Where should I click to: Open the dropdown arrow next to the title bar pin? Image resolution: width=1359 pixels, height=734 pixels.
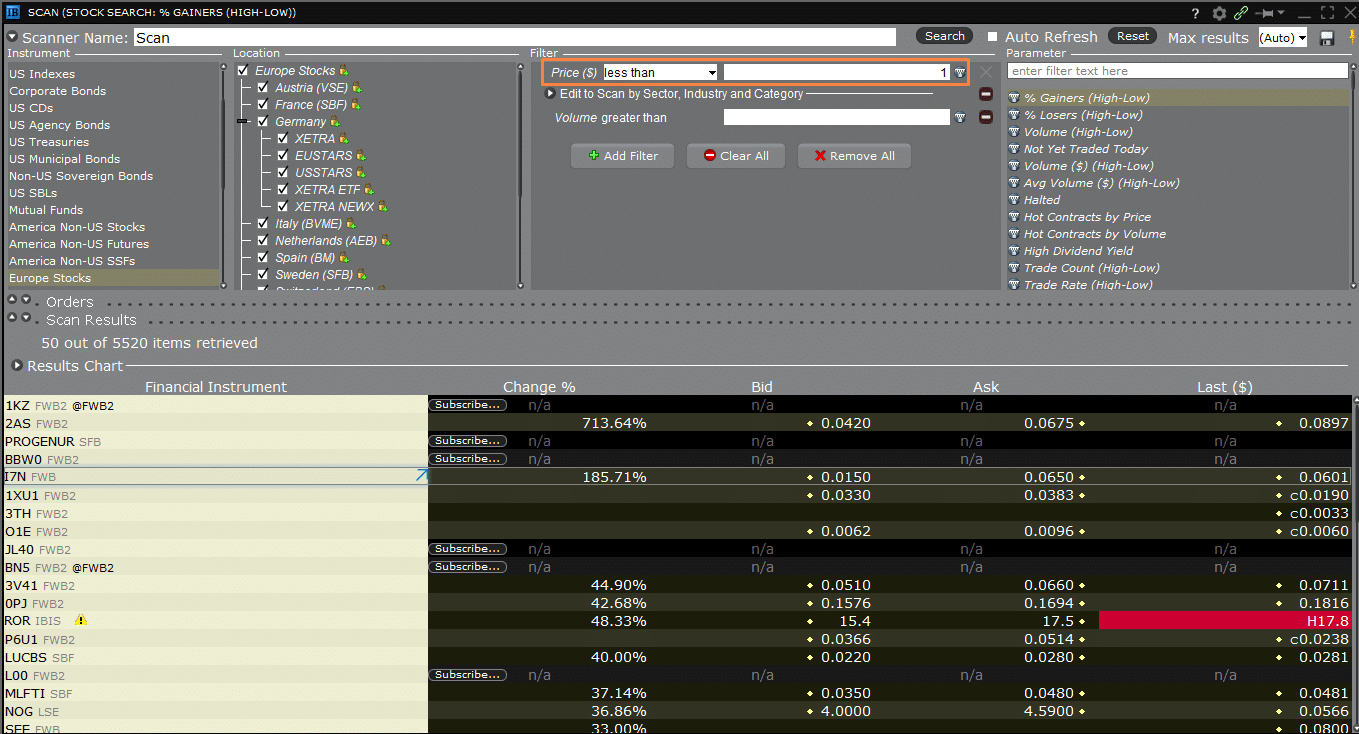[1281, 13]
